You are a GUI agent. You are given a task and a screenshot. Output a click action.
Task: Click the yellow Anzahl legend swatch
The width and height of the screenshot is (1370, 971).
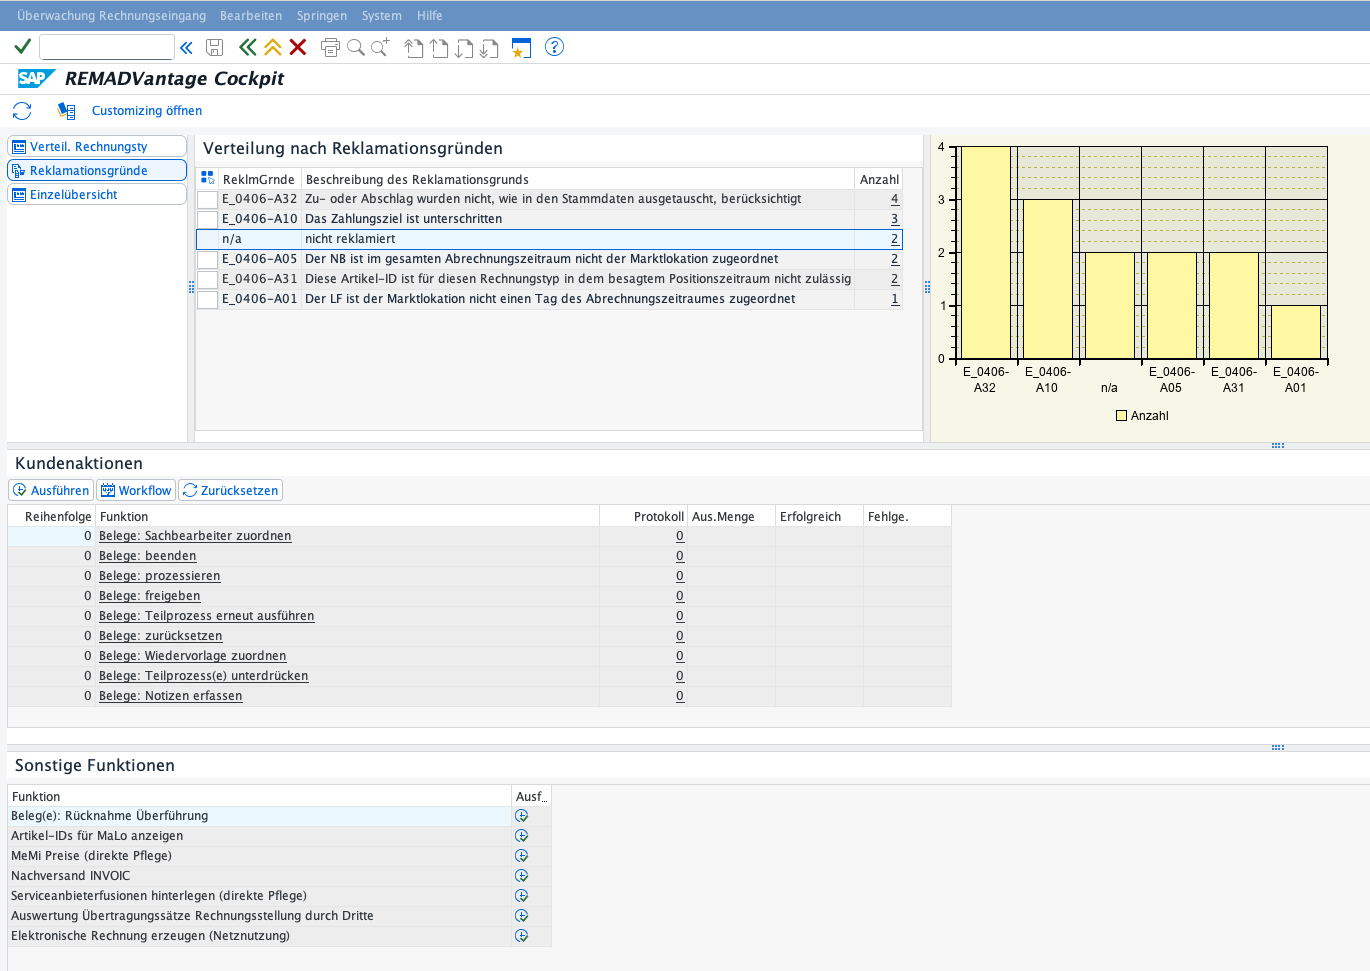click(x=1121, y=416)
